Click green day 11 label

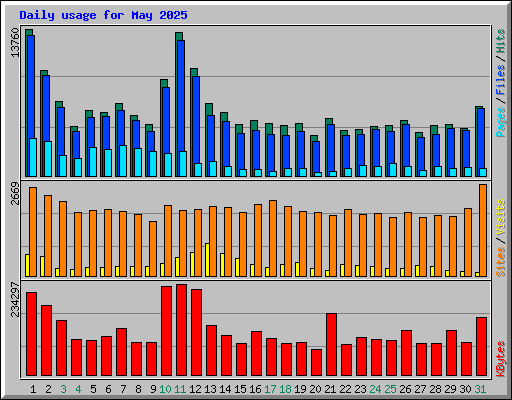click(x=180, y=389)
